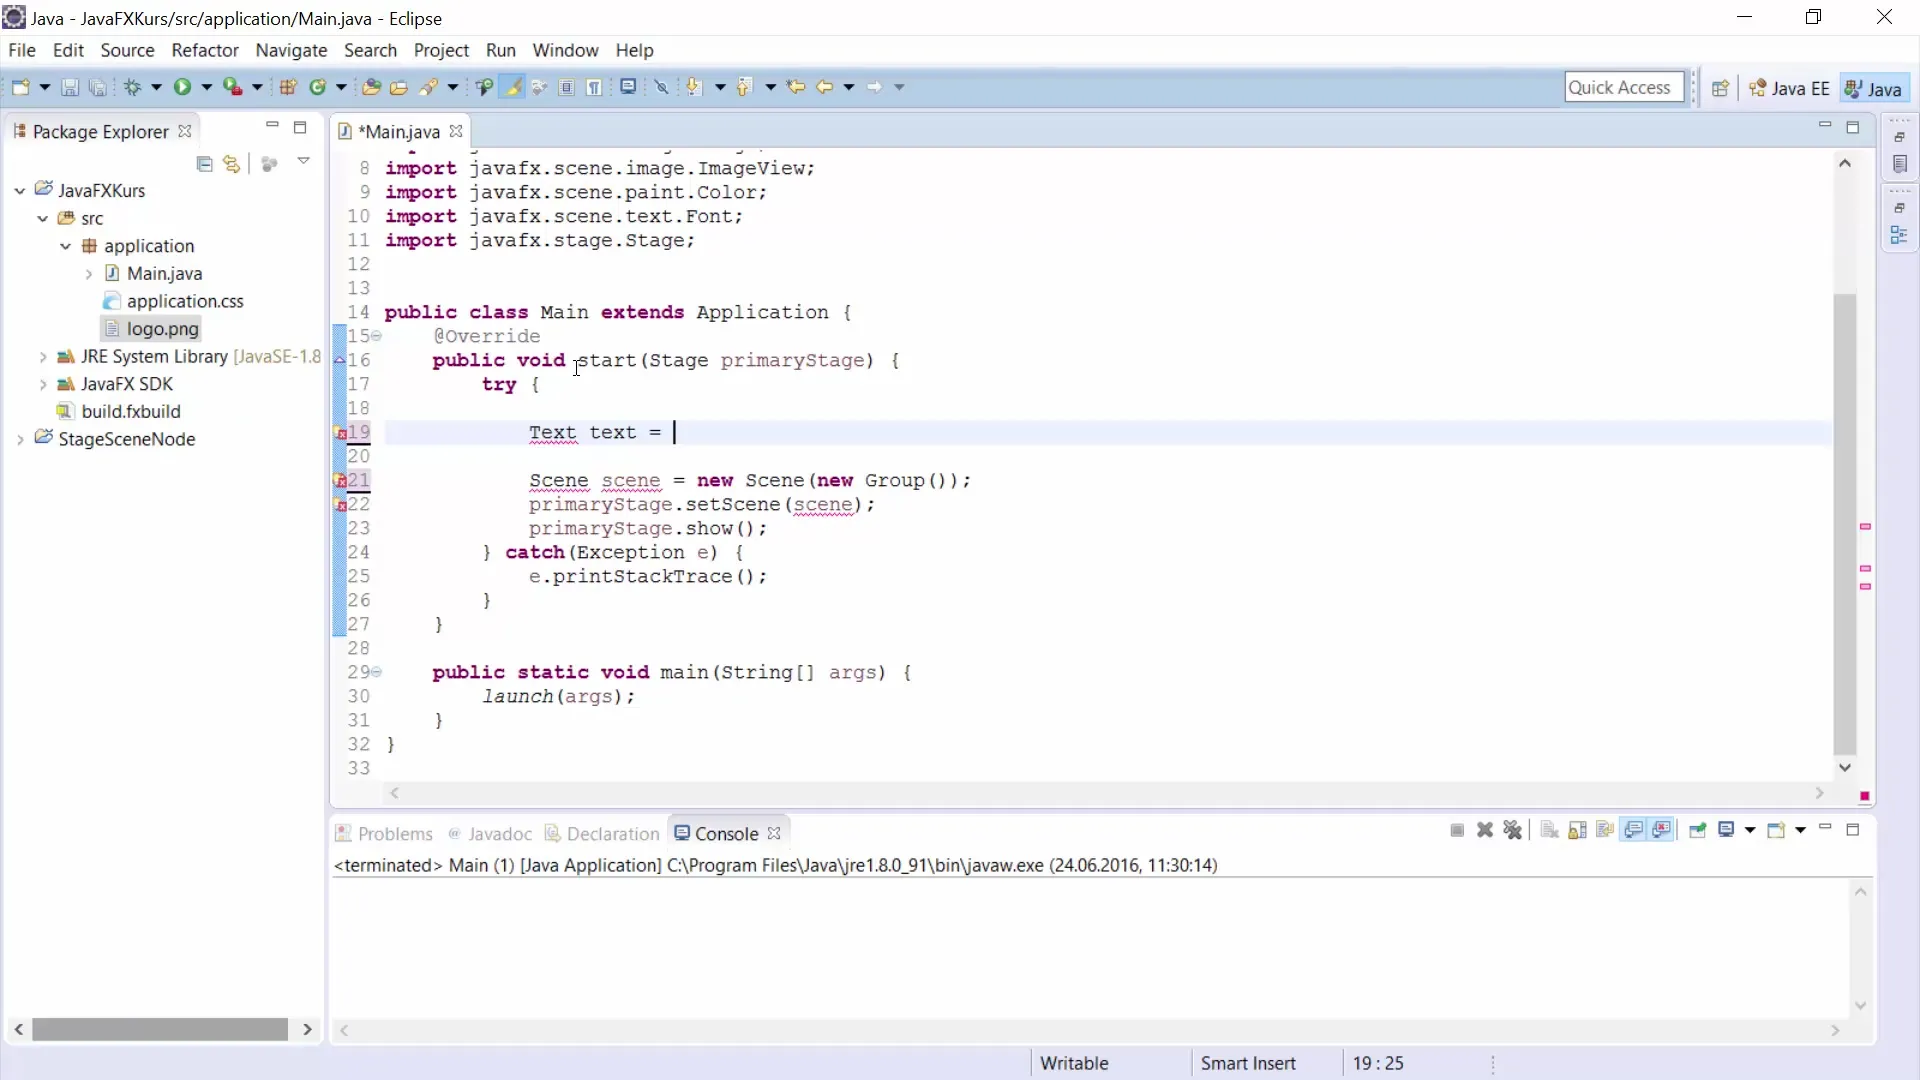Toggle Link with Editor in Package Explorer
The height and width of the screenshot is (1080, 1920).
click(x=232, y=164)
